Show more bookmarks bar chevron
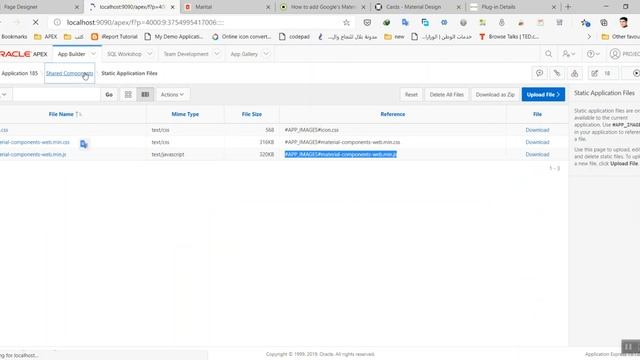Viewport: 640px width, 360px height. (x=589, y=37)
